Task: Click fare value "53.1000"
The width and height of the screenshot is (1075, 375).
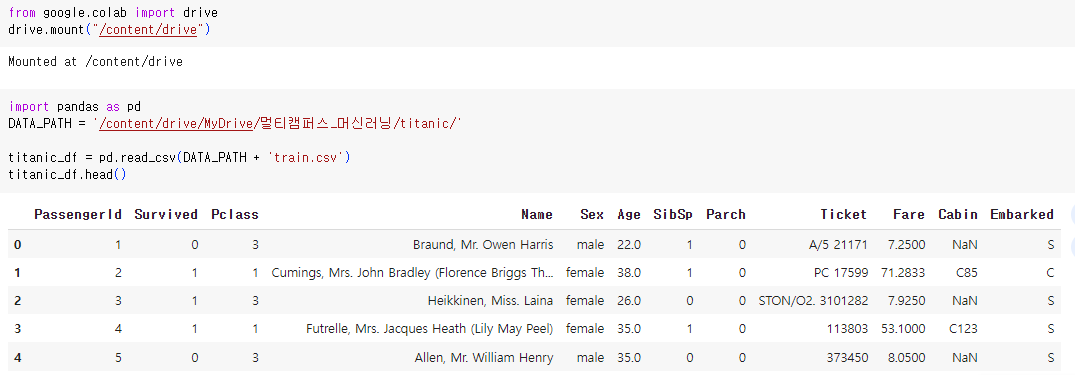Action: pyautogui.click(x=903, y=329)
